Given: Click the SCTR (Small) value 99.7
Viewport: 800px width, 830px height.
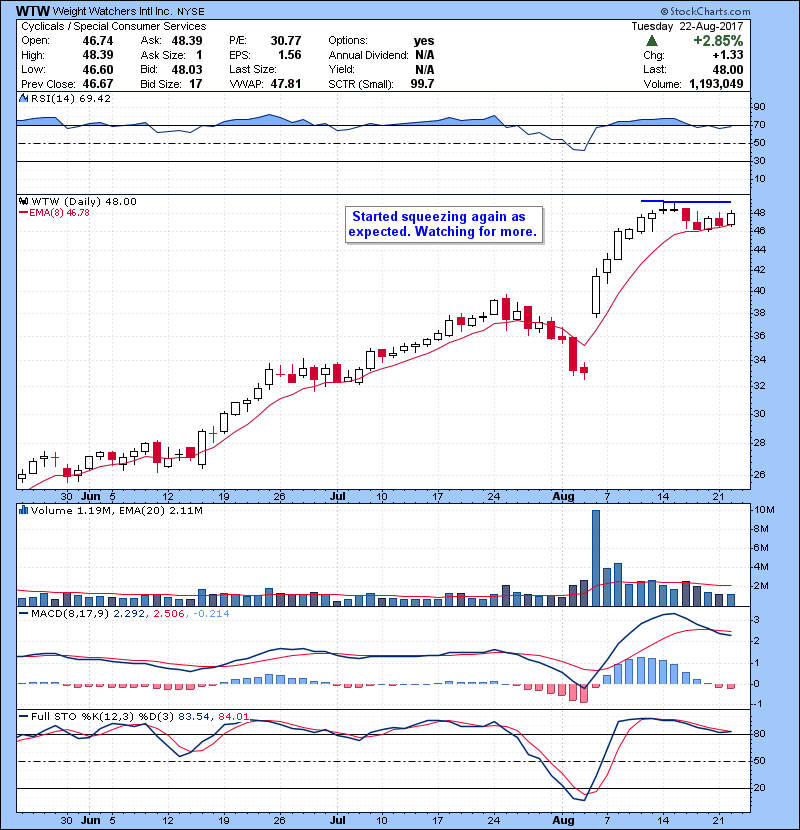Looking at the screenshot, I should [x=423, y=84].
